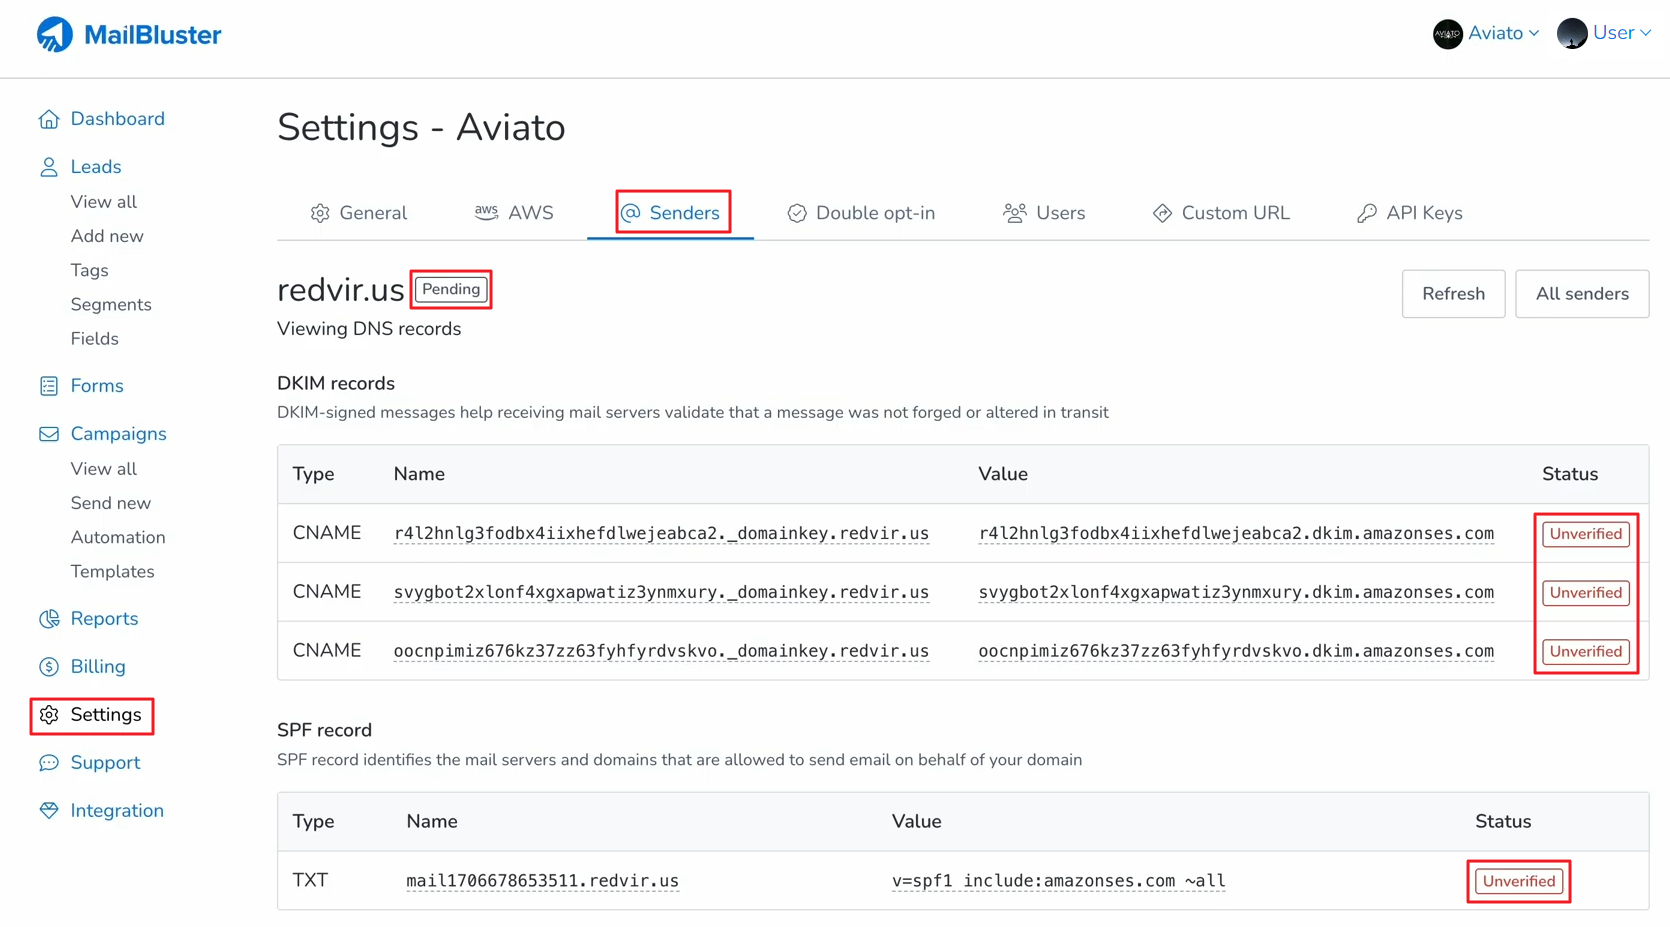Click the MailBluster rocket logo icon
Image resolution: width=1670 pixels, height=927 pixels.
click(55, 35)
